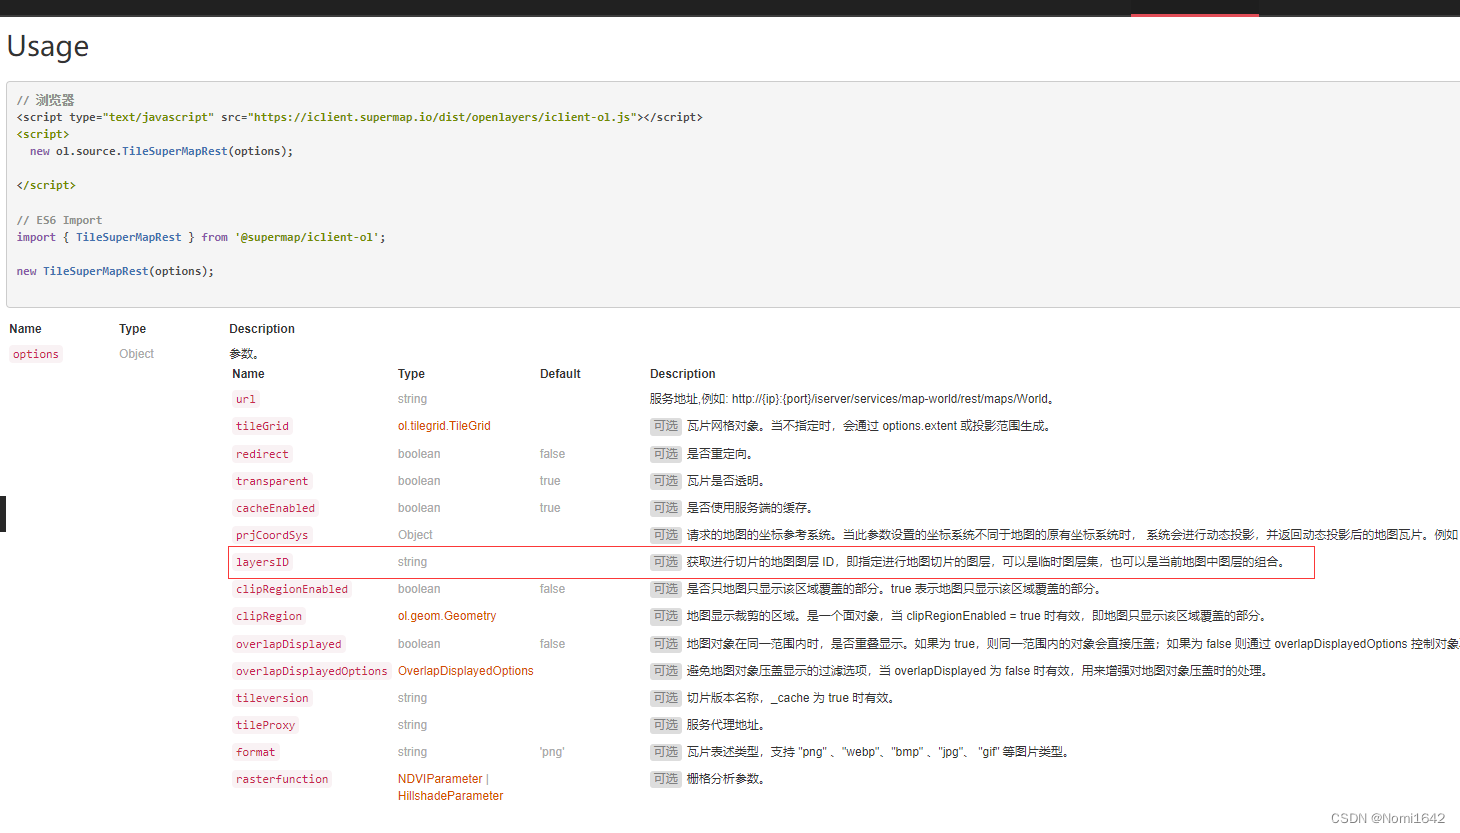The height and width of the screenshot is (833, 1460).
Task: Select the clipRegionEnabled parameter name
Action: click(x=292, y=589)
